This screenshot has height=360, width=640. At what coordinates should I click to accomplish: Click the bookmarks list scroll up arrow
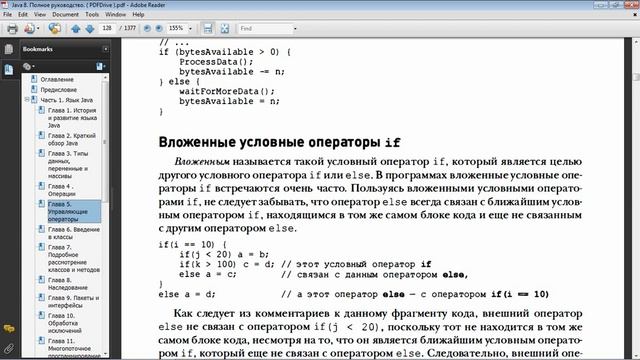(106, 77)
